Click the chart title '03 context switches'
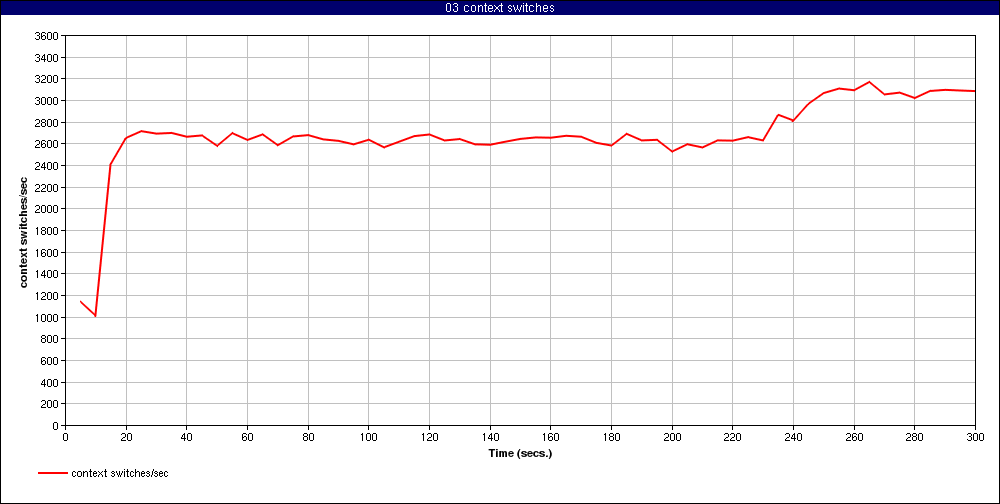 point(500,8)
